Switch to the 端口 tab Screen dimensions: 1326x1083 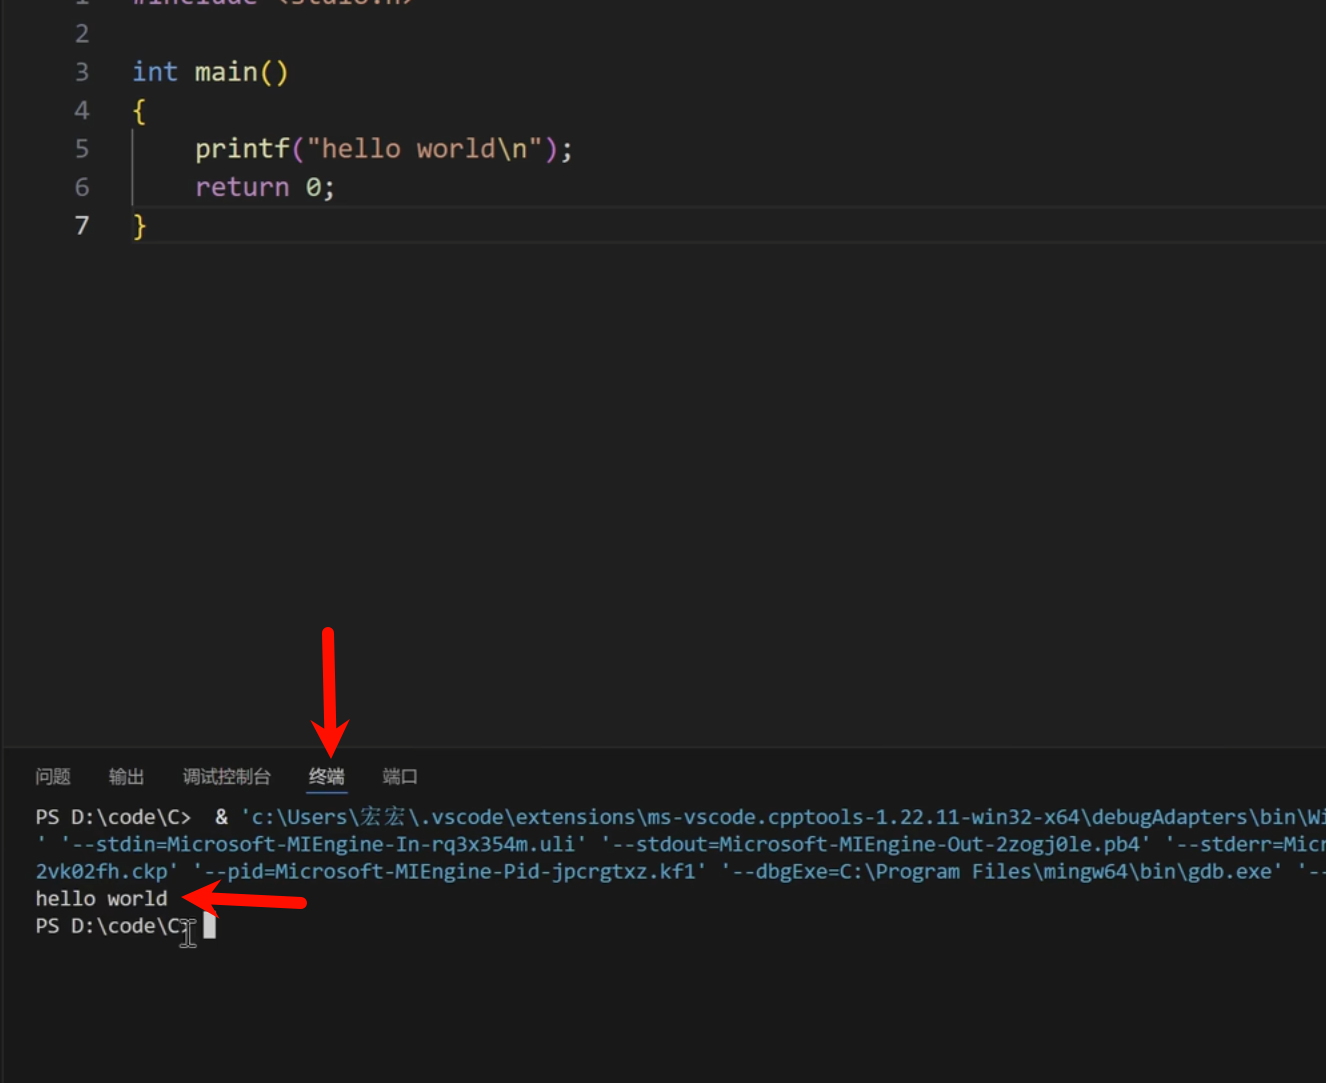pos(400,777)
